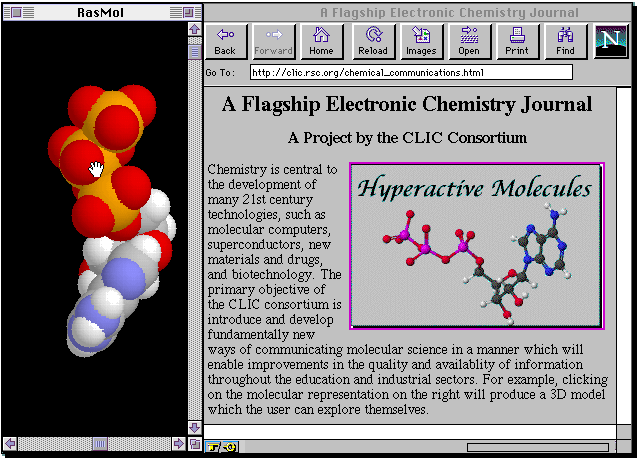Viewport: 640px width, 460px height.
Task: Click the Open toolbar button
Action: click(469, 41)
